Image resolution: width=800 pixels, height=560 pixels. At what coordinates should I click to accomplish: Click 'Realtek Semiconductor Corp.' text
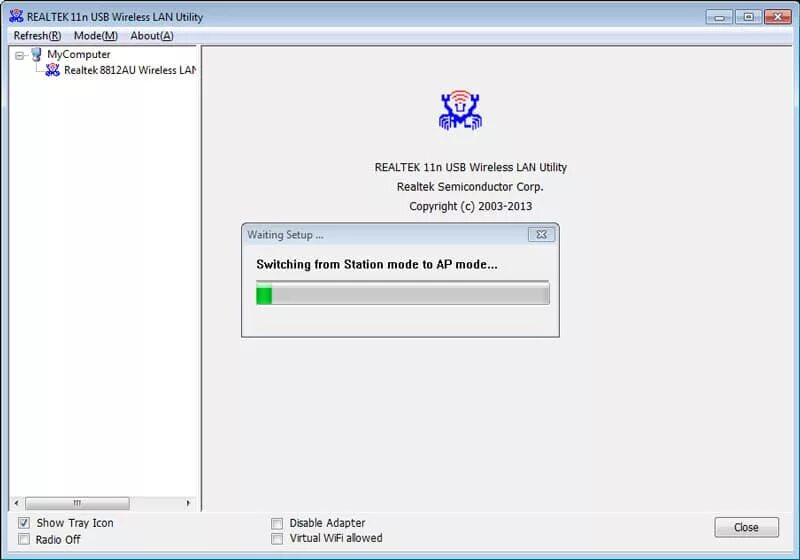point(470,187)
